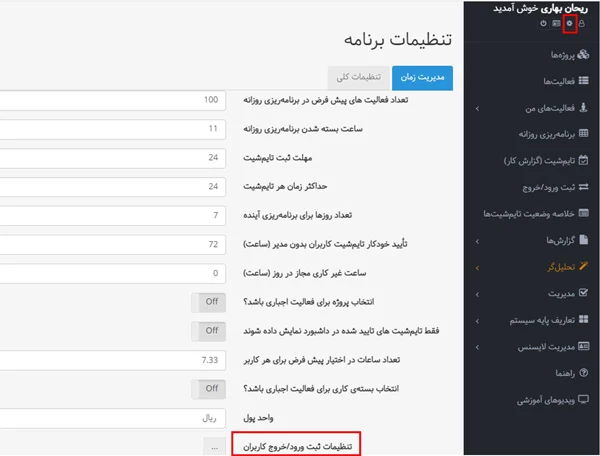Expand the تعاریف پایه سیستم sidebar menu

[x=476, y=321]
